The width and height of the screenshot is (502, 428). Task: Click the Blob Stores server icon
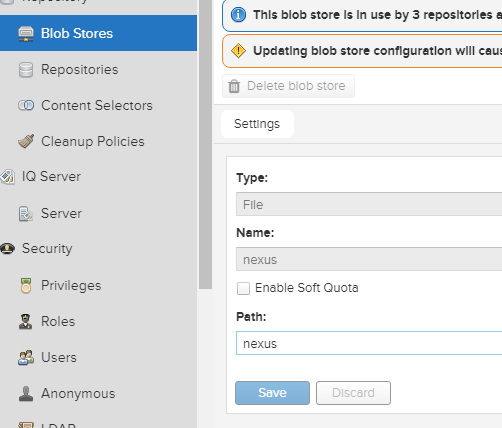26,33
